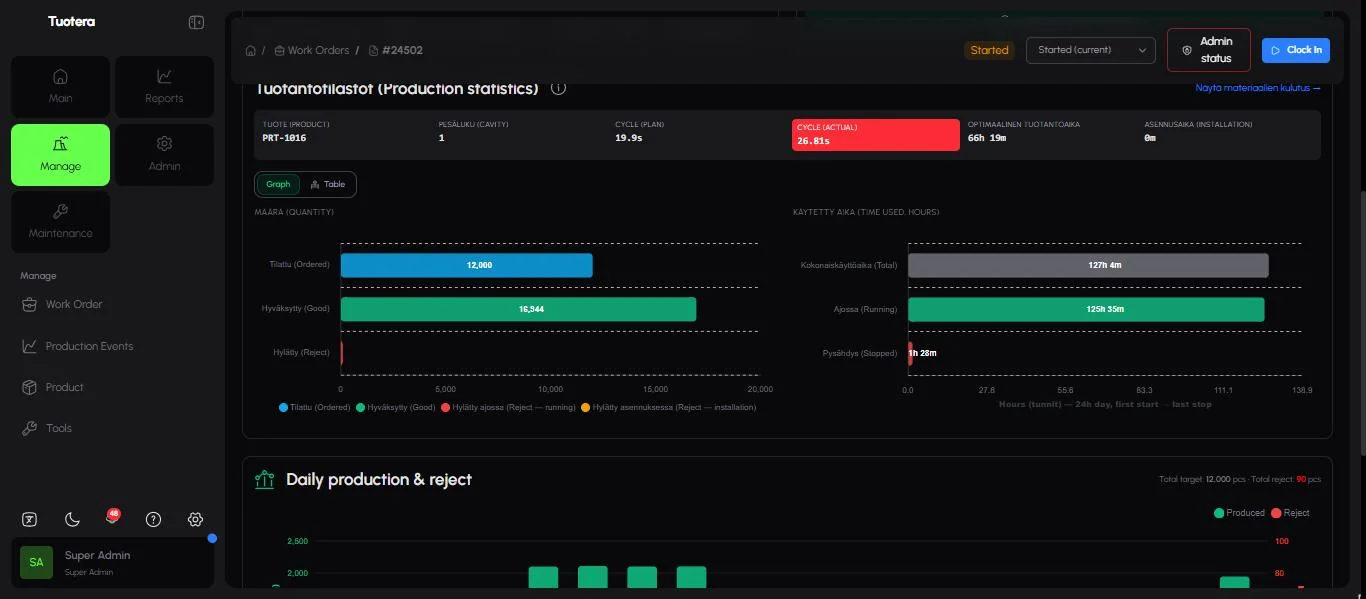Screen dimensions: 1366x599
Task: Open help via the question mark icon
Action: tap(153, 519)
